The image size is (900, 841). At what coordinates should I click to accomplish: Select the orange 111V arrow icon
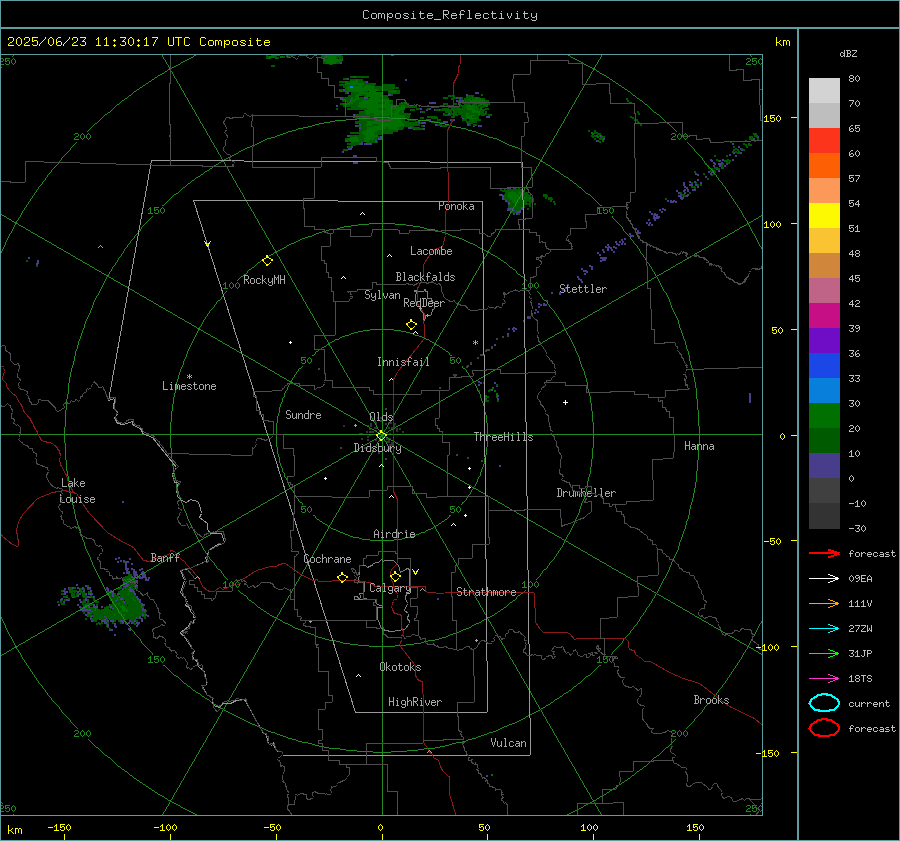[x=824, y=603]
